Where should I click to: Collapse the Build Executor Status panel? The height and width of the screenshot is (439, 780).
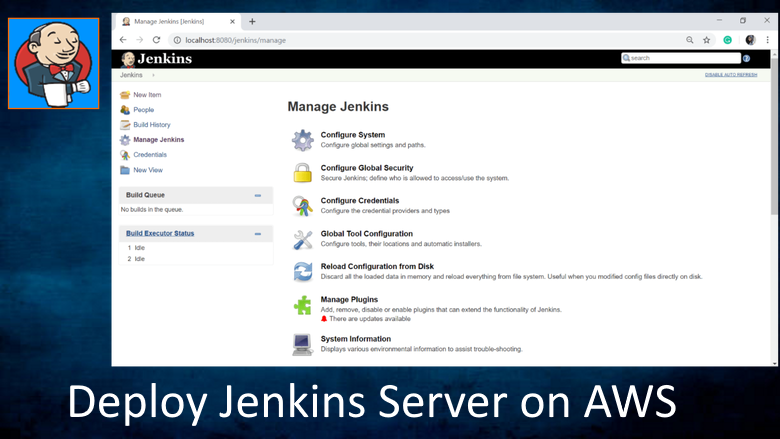[x=258, y=234]
